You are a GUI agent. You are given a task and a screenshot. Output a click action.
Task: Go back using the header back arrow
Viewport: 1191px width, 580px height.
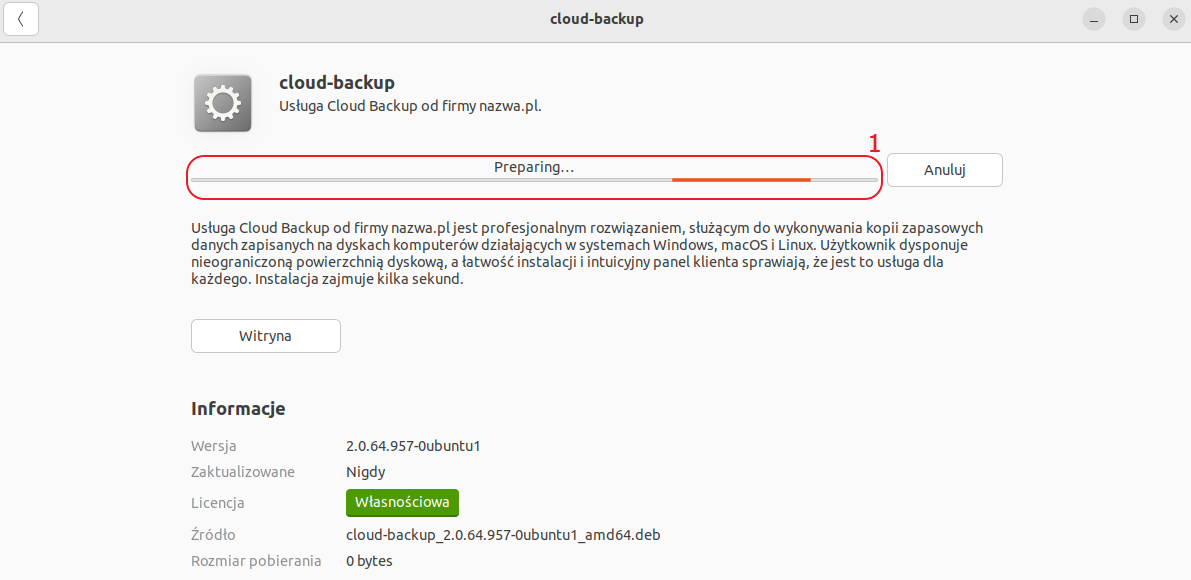pos(21,20)
